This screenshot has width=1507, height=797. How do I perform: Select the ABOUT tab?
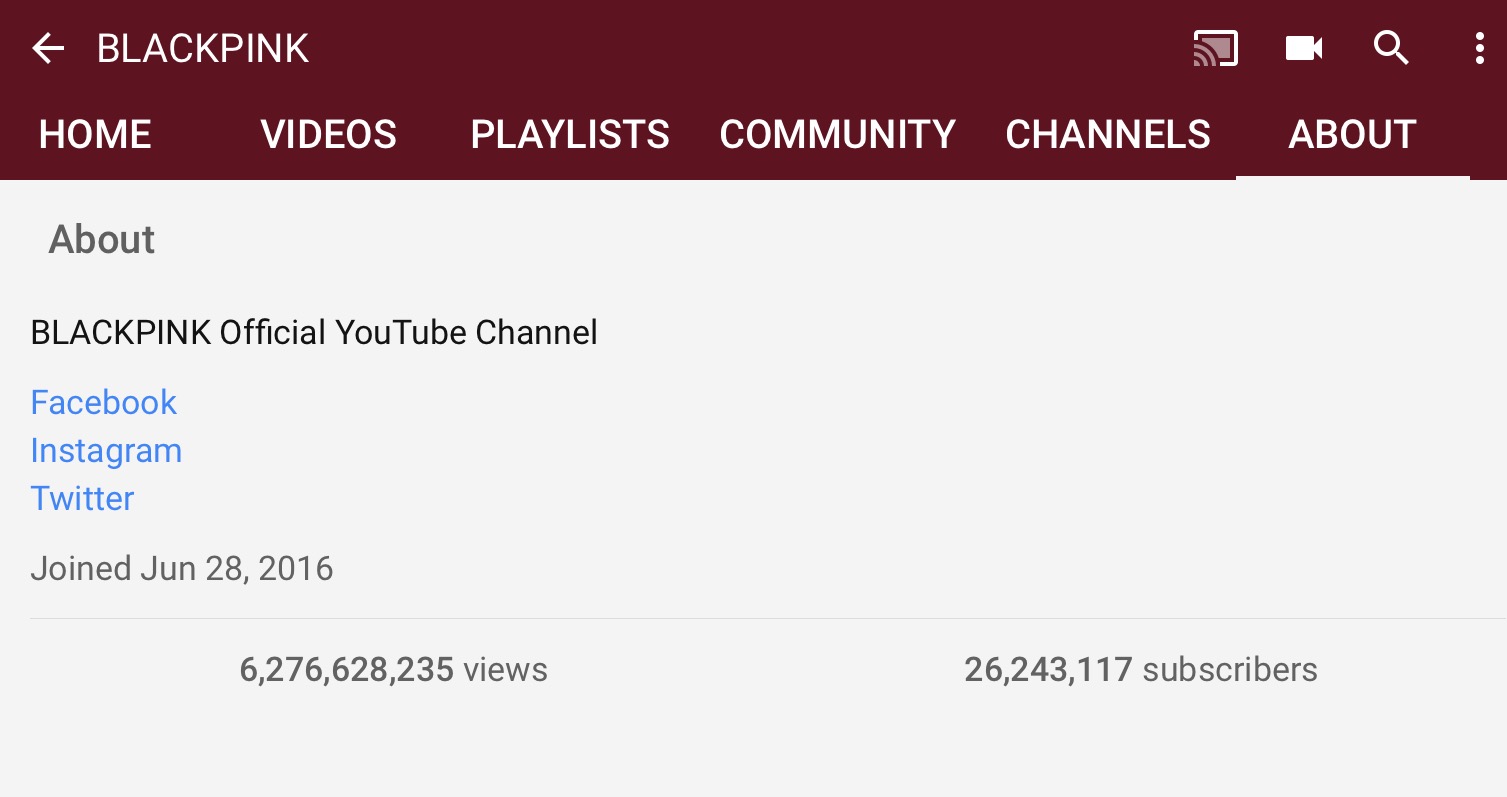coord(1352,135)
